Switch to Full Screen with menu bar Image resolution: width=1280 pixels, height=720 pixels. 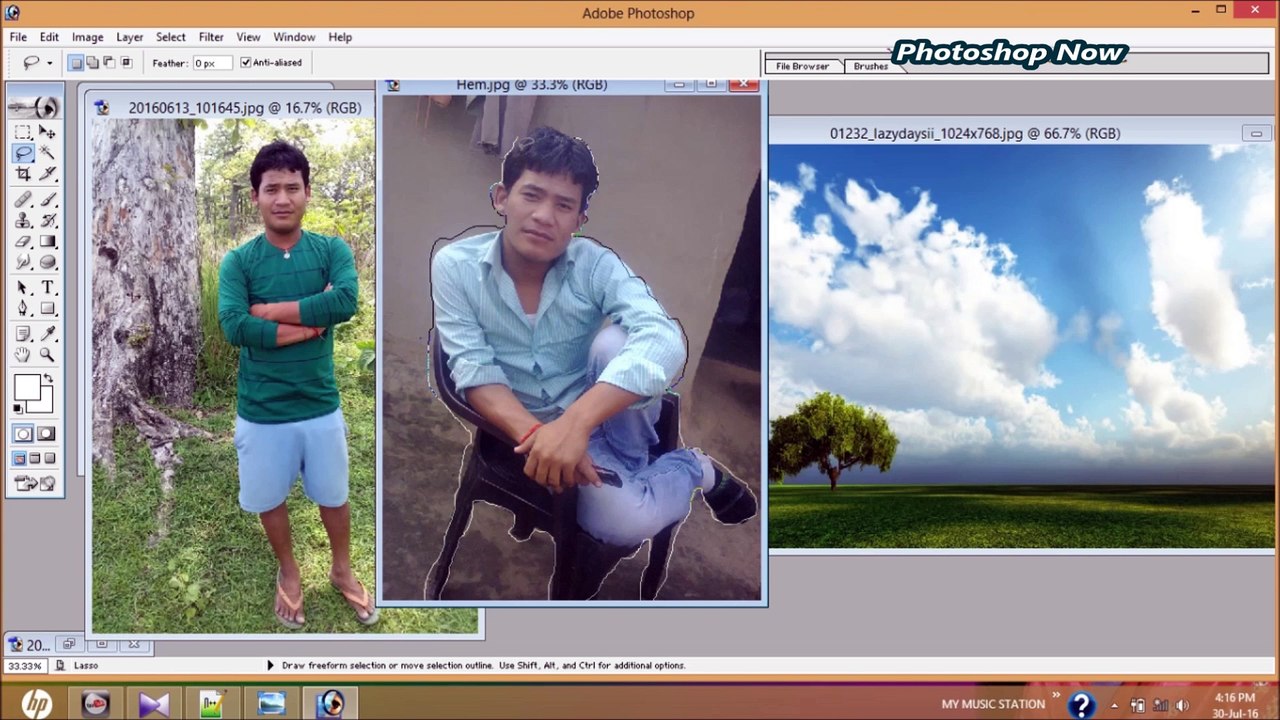click(x=35, y=459)
